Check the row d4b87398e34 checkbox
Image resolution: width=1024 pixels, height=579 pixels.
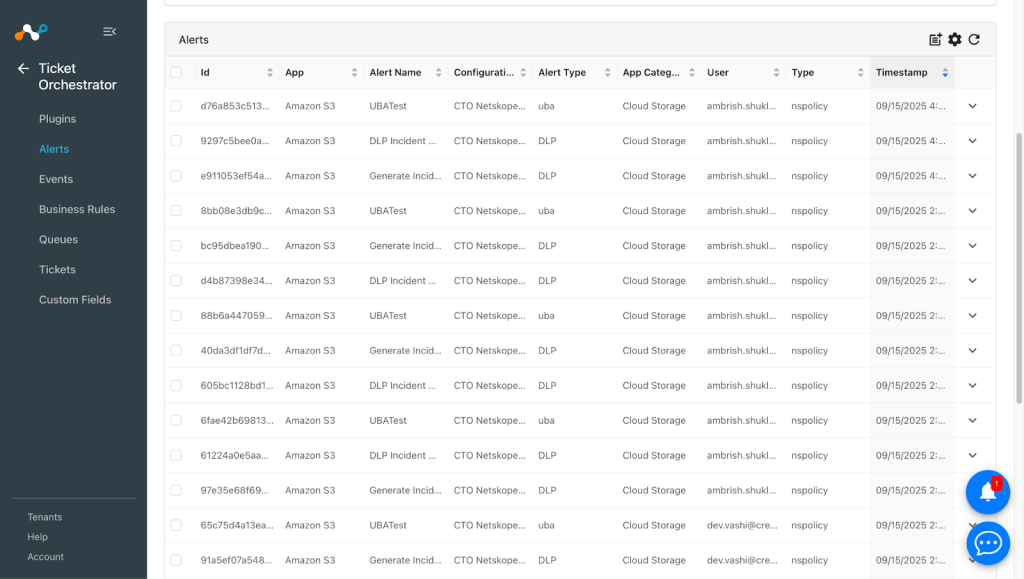tap(176, 281)
